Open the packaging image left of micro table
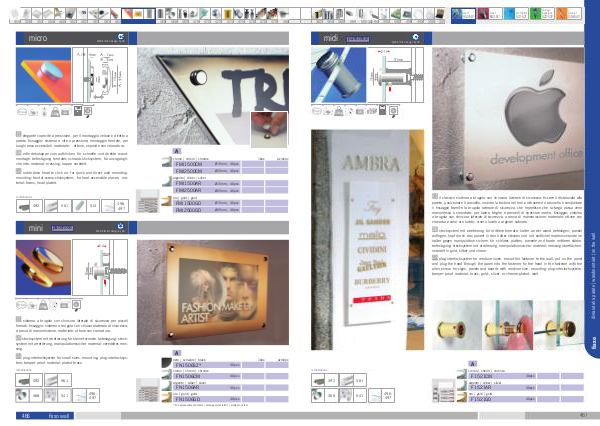 [148, 201]
